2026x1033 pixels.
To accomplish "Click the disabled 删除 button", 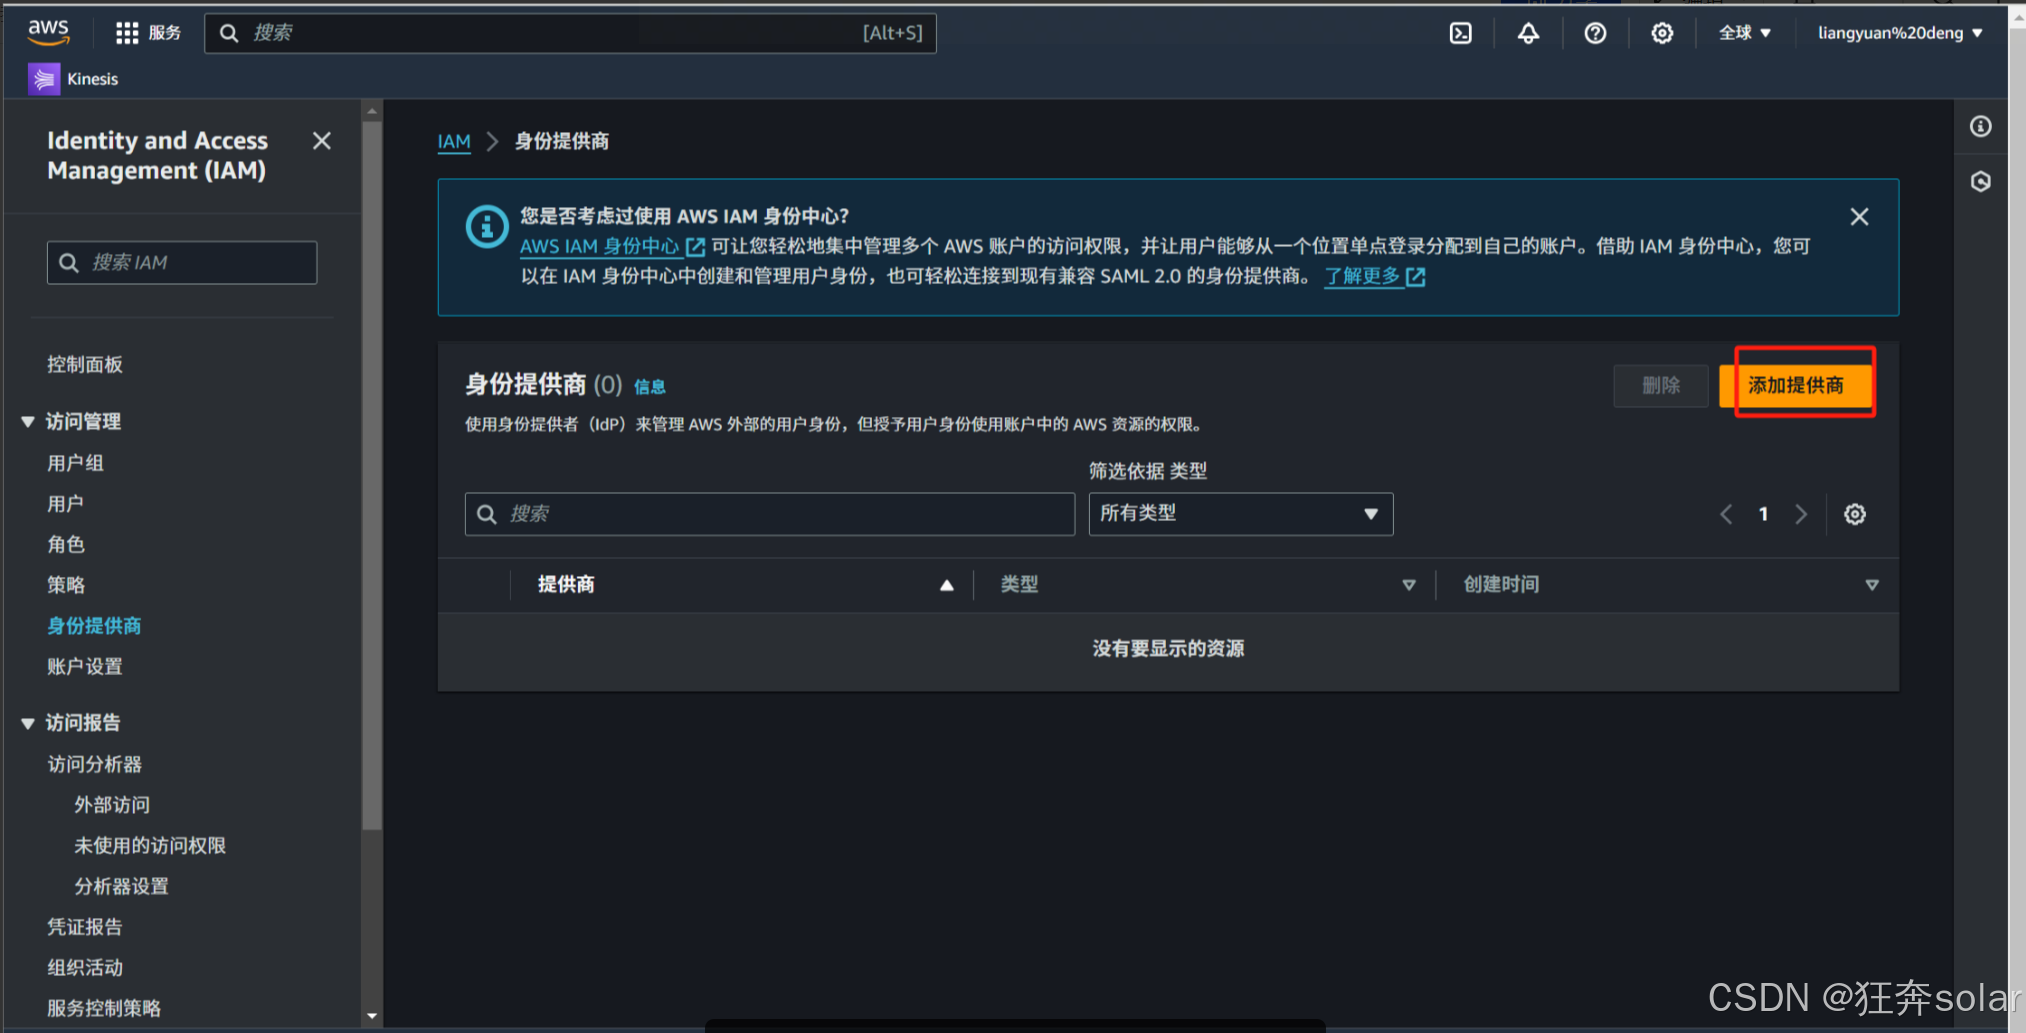I will pyautogui.click(x=1660, y=385).
